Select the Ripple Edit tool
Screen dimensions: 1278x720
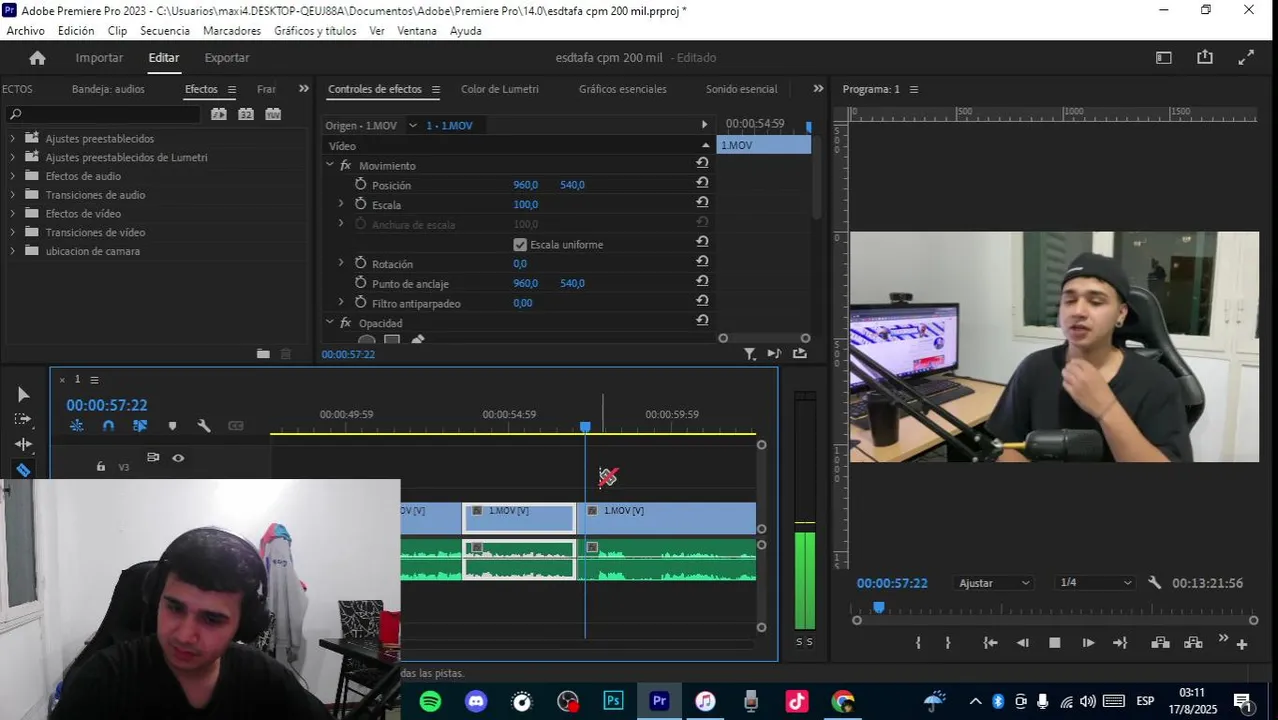click(23, 444)
